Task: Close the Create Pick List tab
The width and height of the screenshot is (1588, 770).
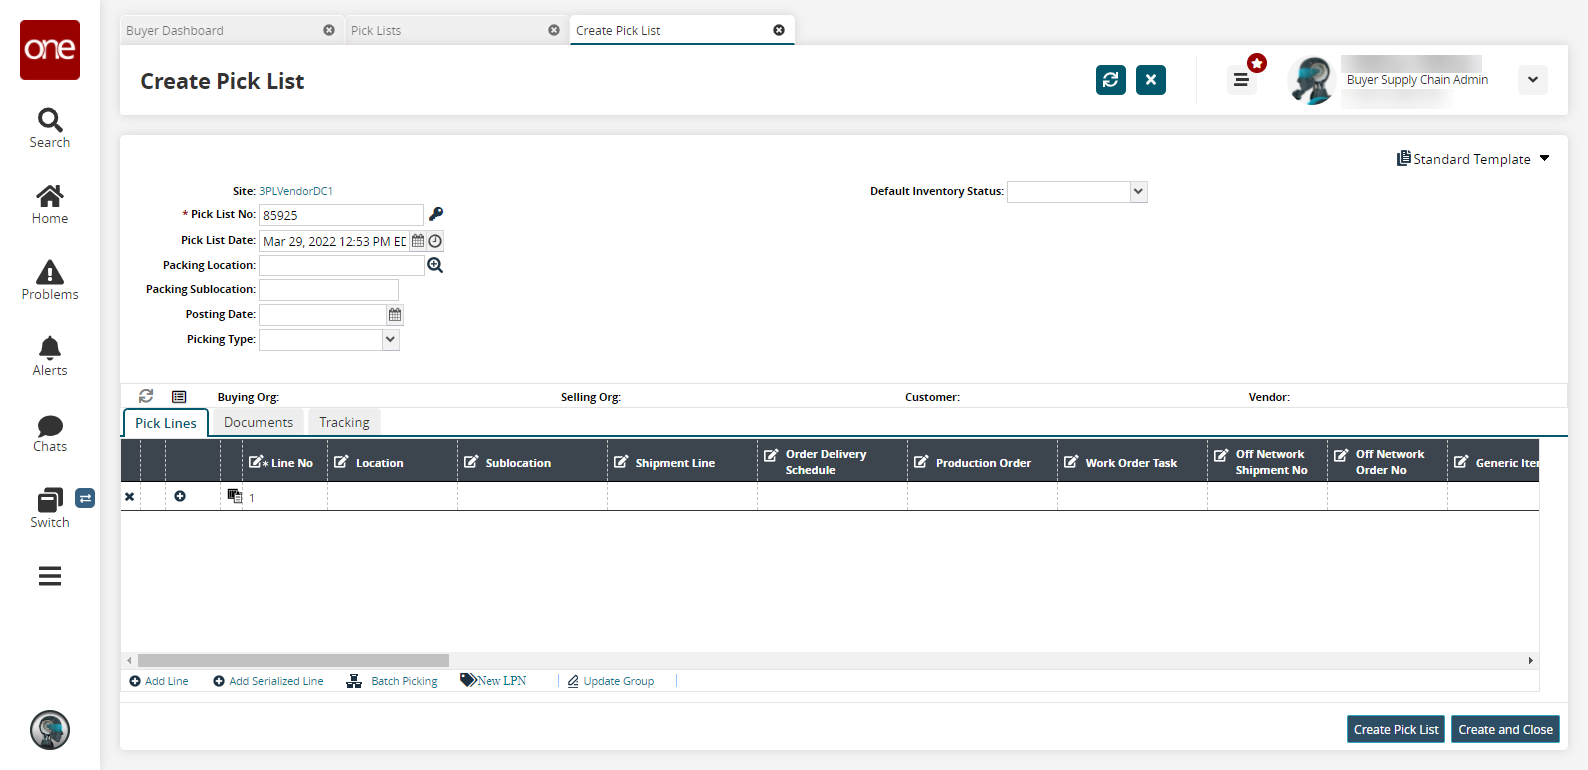Action: point(779,30)
